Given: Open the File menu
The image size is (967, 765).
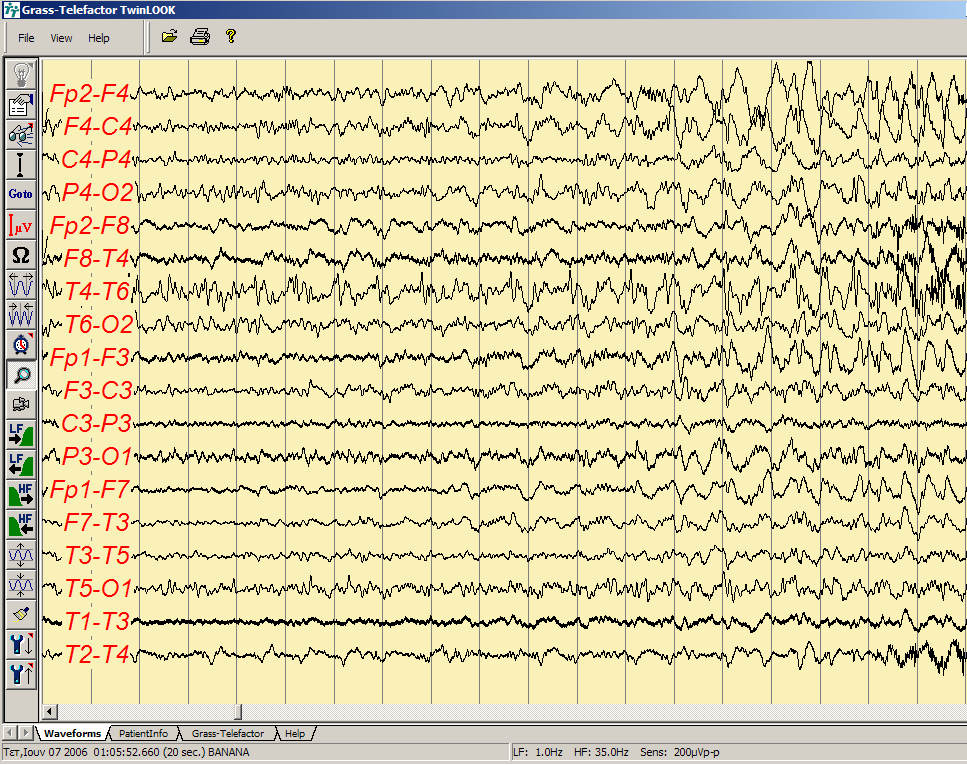Looking at the screenshot, I should (x=26, y=38).
